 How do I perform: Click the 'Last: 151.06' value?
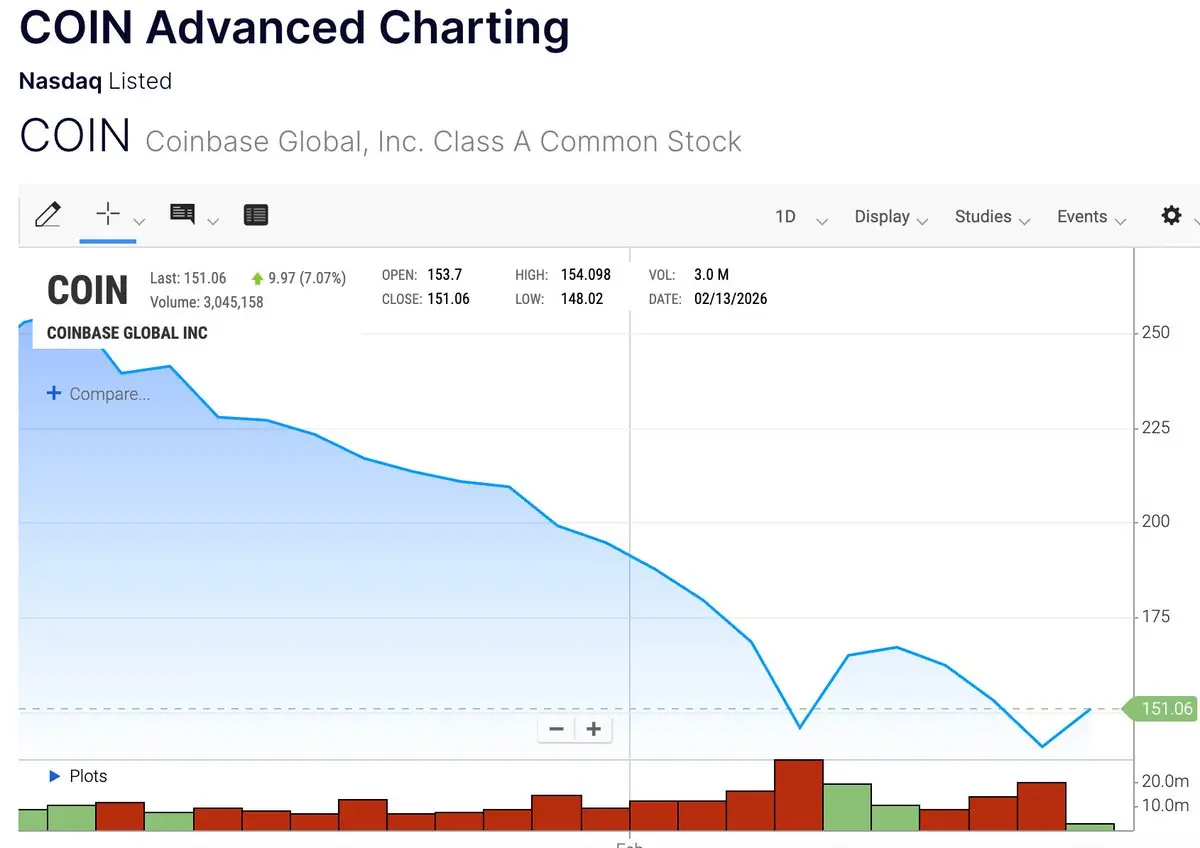pos(188,279)
